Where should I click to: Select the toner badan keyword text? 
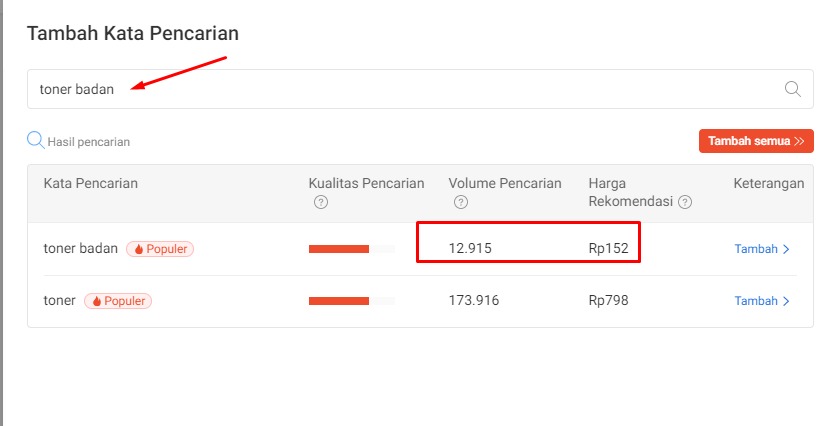tap(81, 249)
